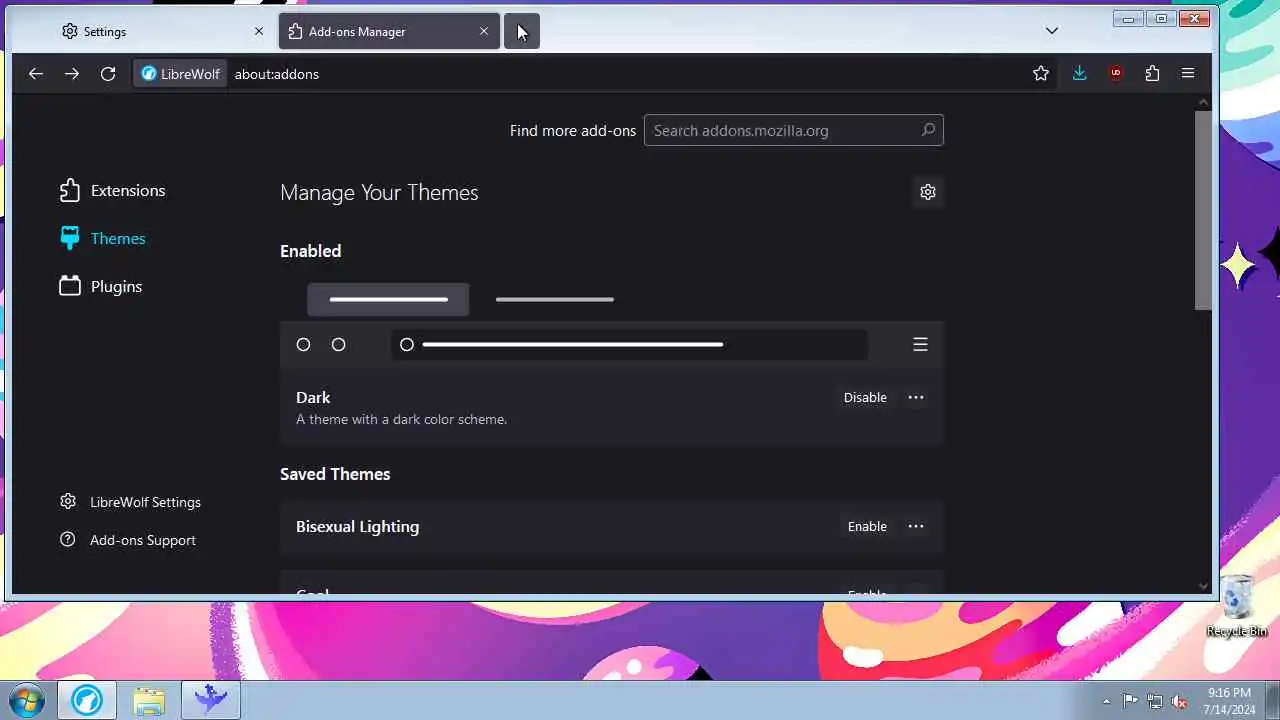The height and width of the screenshot is (720, 1280).
Task: Open a new tab
Action: coord(522,31)
